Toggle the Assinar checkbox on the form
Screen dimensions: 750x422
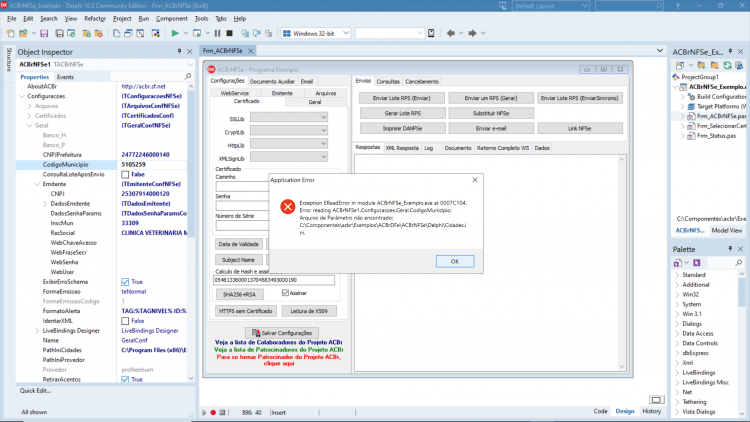pyautogui.click(x=286, y=293)
